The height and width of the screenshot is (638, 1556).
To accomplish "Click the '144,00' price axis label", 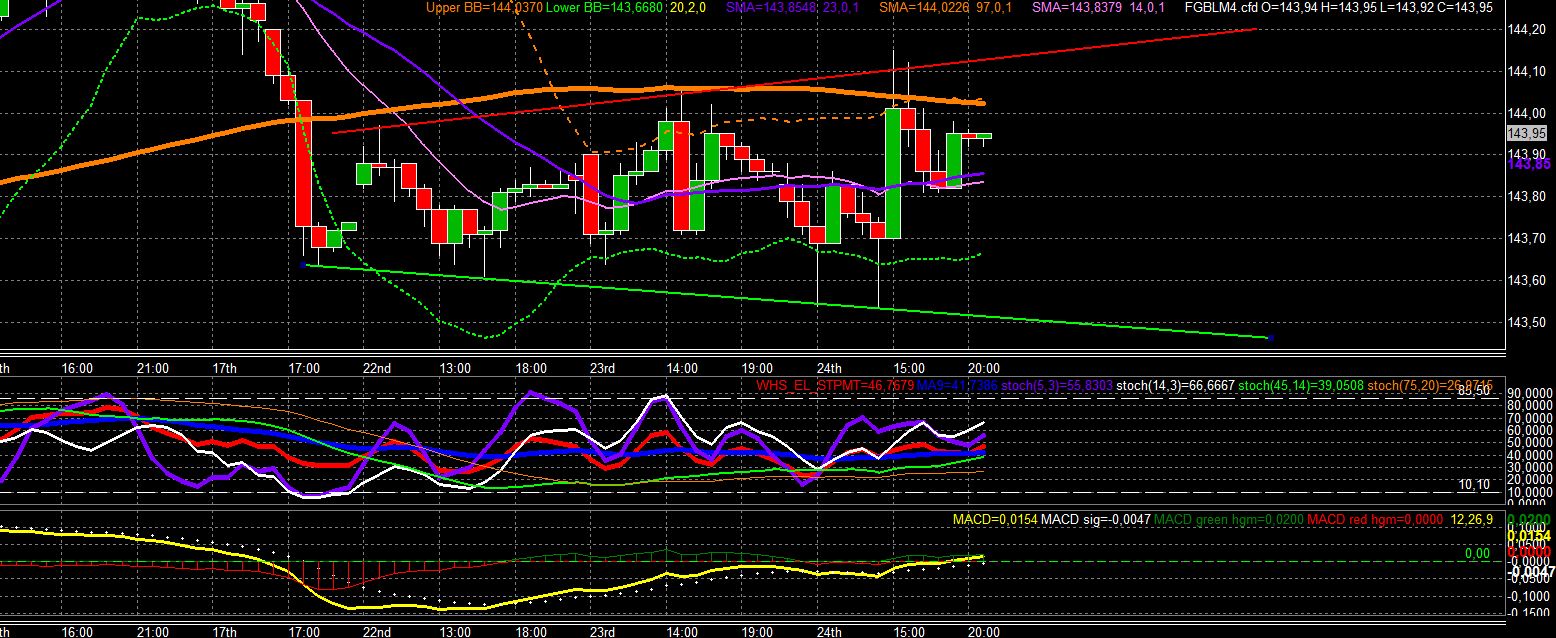I will click(1526, 114).
